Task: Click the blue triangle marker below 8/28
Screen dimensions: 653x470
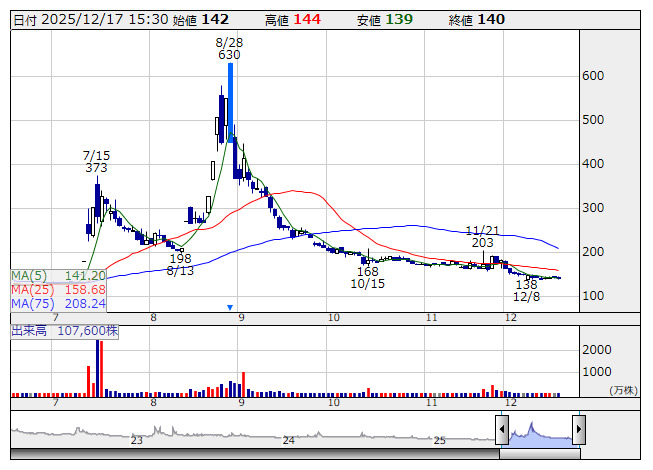Action: pos(230,307)
